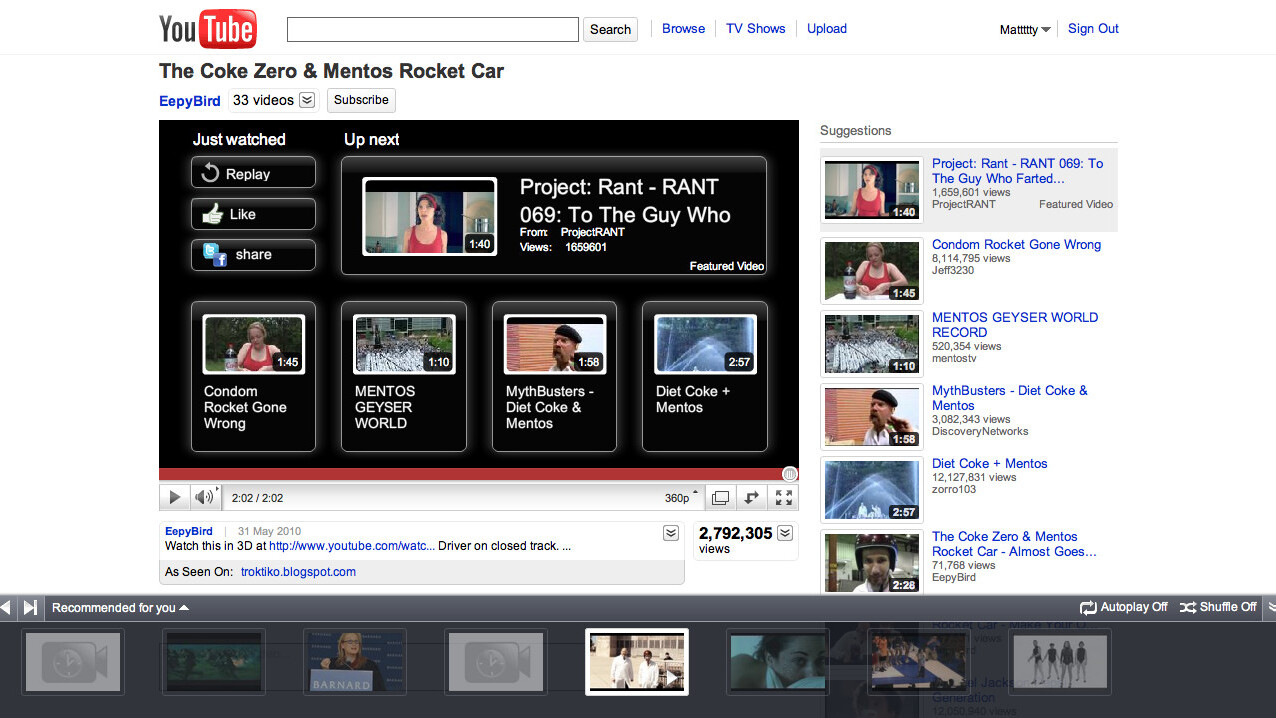Viewport: 1276px width, 718px height.
Task: Toggle Autoplay Off in the playlist bar
Action: [x=1124, y=607]
